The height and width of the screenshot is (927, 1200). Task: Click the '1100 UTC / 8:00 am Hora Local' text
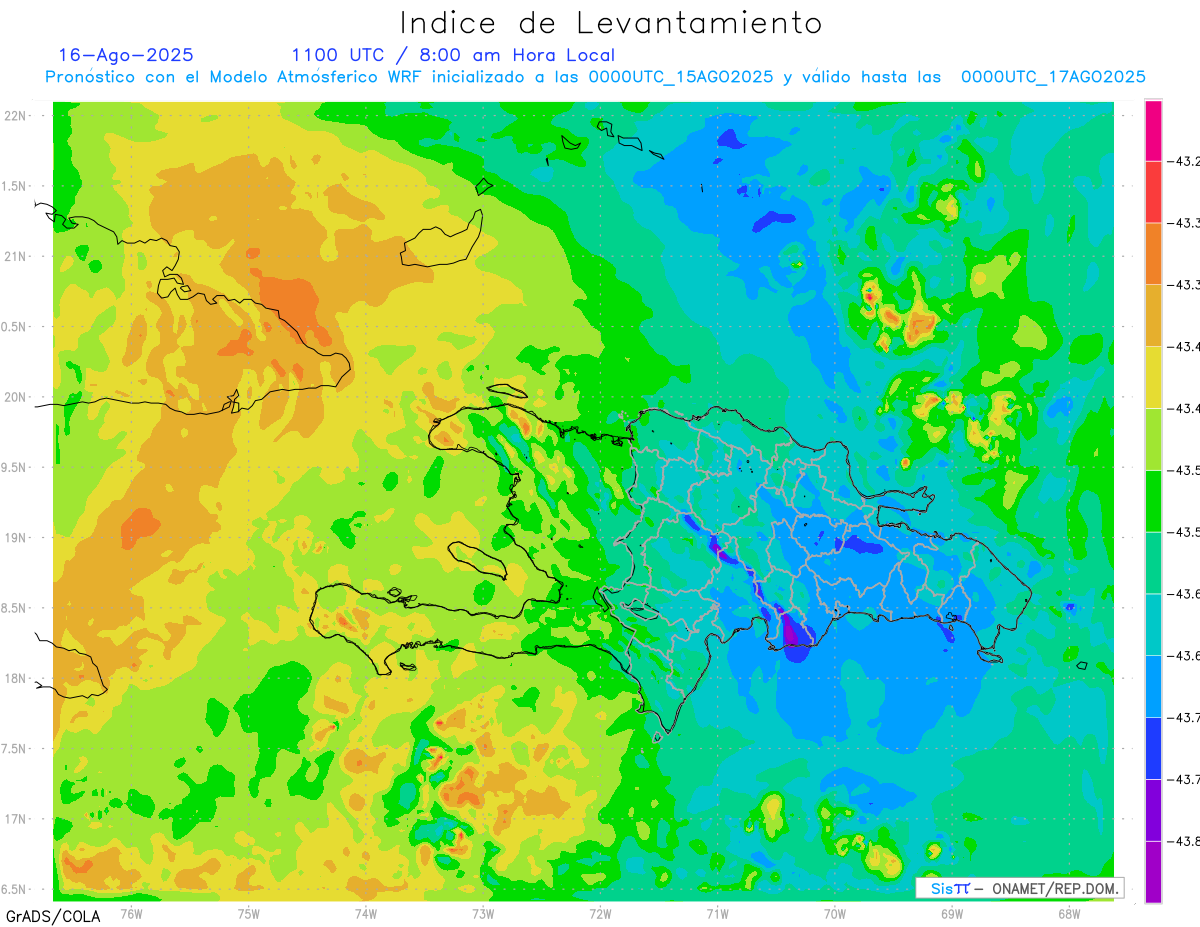pyautogui.click(x=453, y=55)
